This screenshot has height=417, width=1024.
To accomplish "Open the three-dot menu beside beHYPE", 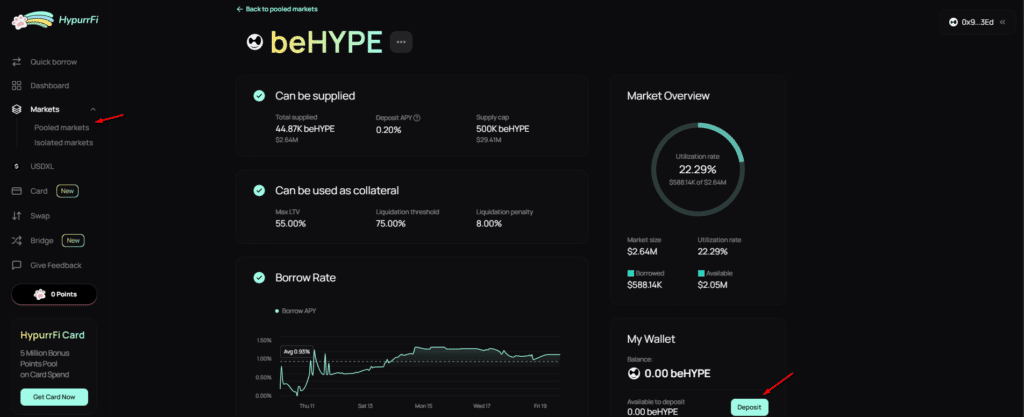I will click(401, 42).
